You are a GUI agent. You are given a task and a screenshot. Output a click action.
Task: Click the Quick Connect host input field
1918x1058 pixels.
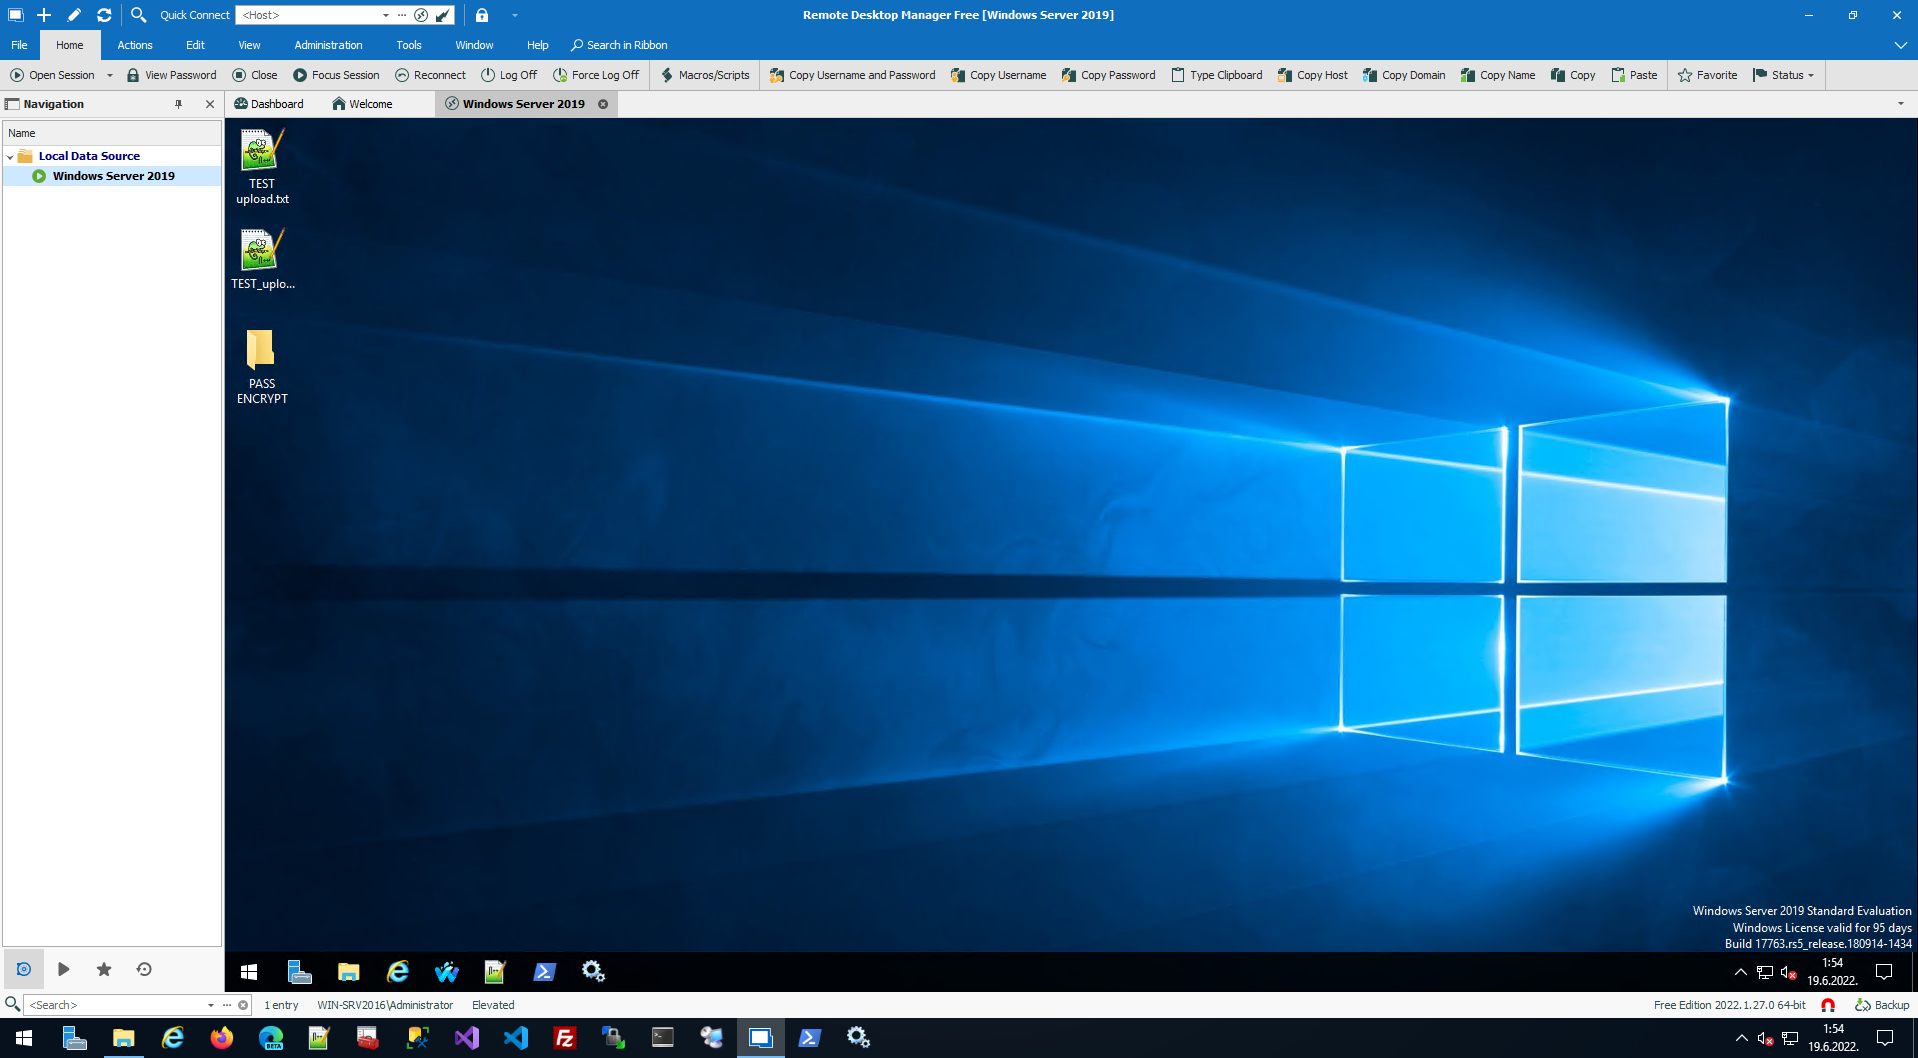pos(311,15)
